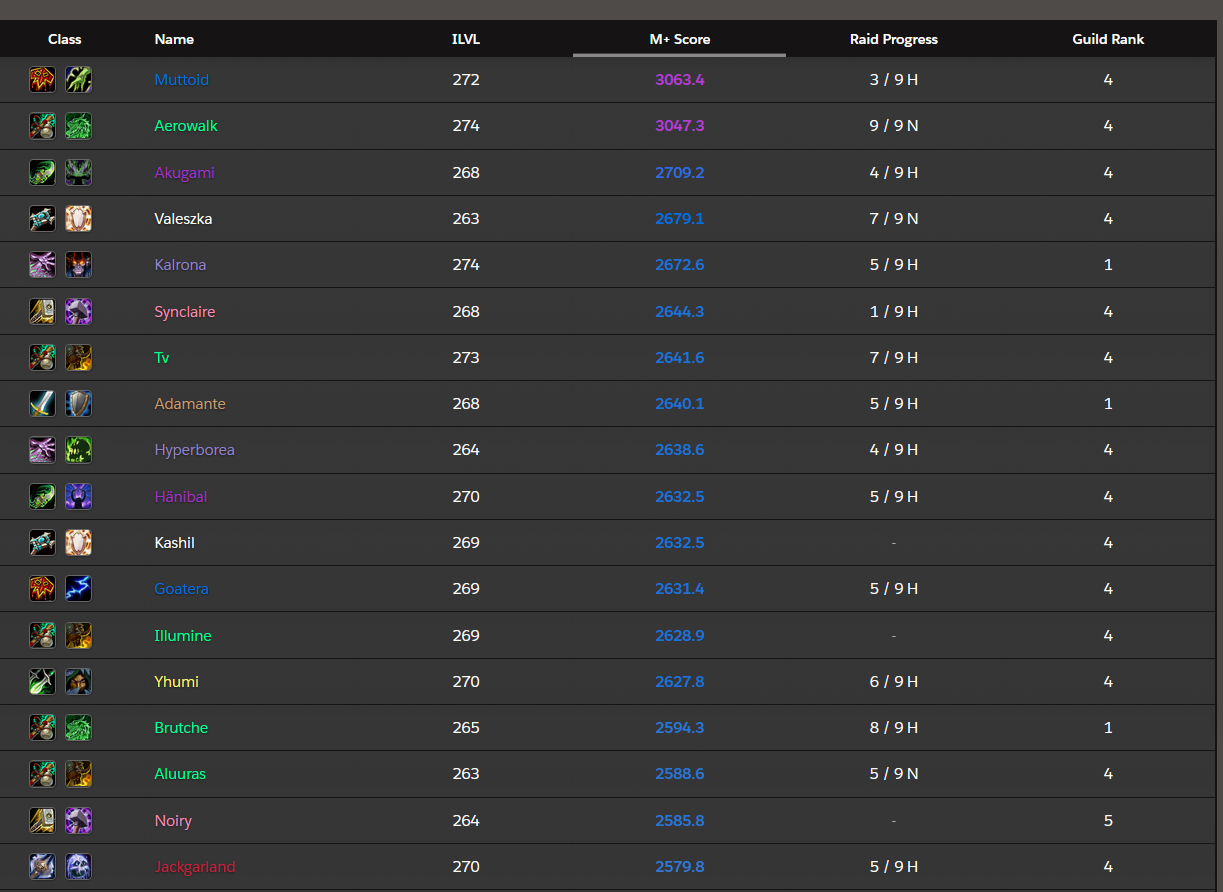Open Aluuras's character profile
Screen dimensions: 1223x892
[x=180, y=774]
